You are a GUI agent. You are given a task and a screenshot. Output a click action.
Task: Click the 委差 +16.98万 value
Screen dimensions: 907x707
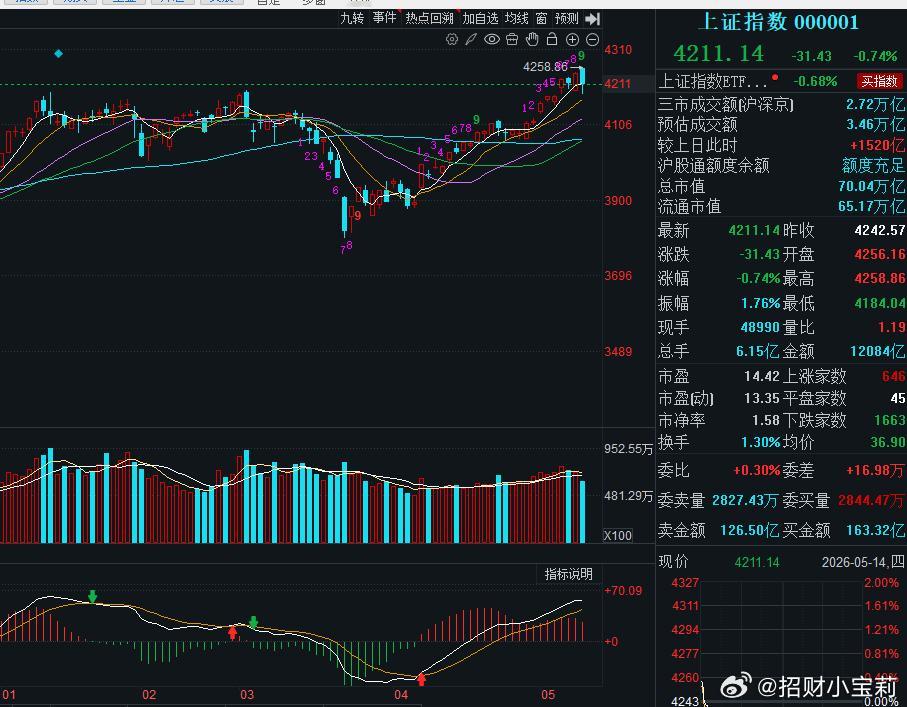pos(875,470)
